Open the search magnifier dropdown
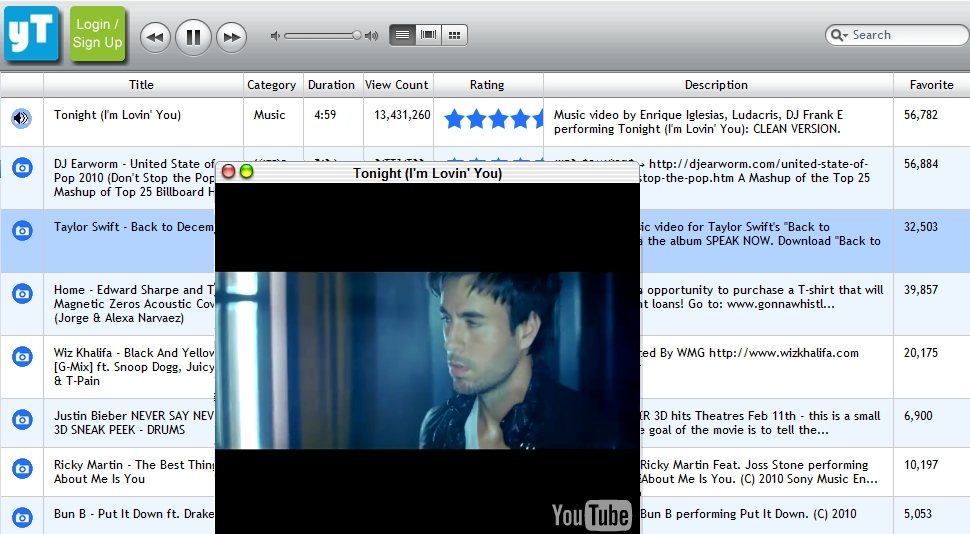Screen dimensions: 970x534 pyautogui.click(x=838, y=35)
